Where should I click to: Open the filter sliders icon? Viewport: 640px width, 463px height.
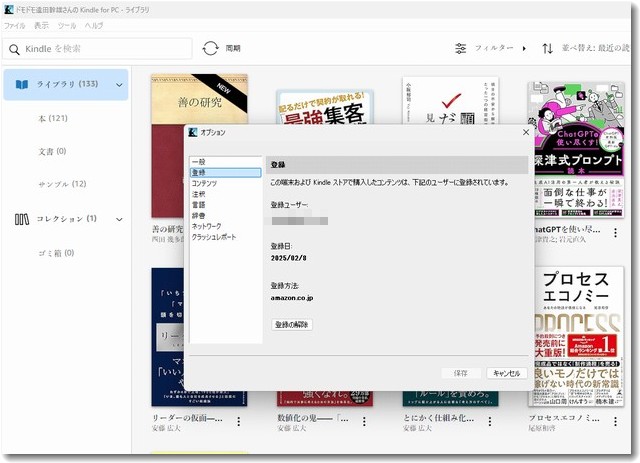tap(460, 48)
